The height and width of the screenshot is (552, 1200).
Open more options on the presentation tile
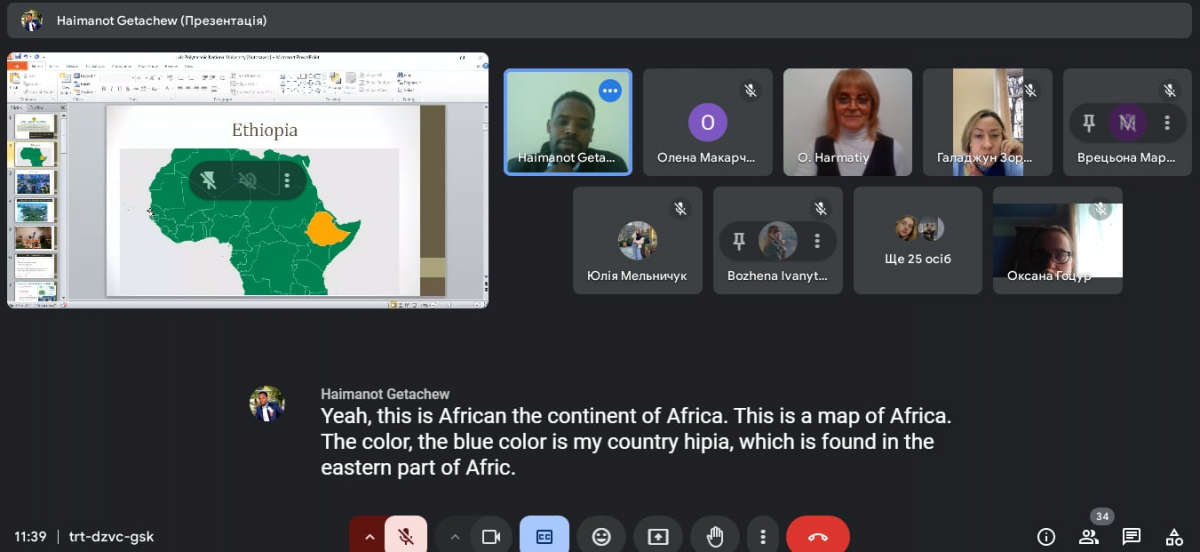287,180
